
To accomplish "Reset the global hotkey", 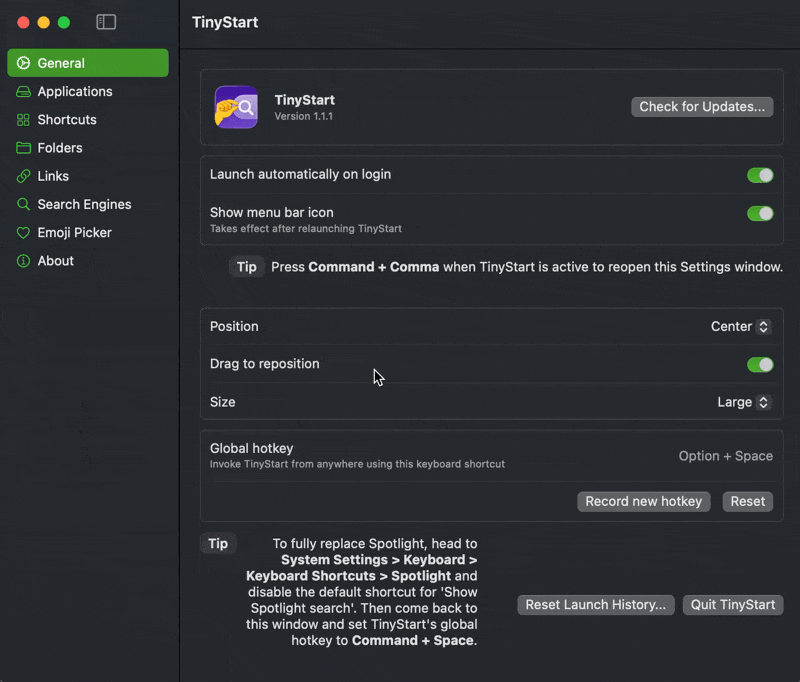I will (x=747, y=501).
